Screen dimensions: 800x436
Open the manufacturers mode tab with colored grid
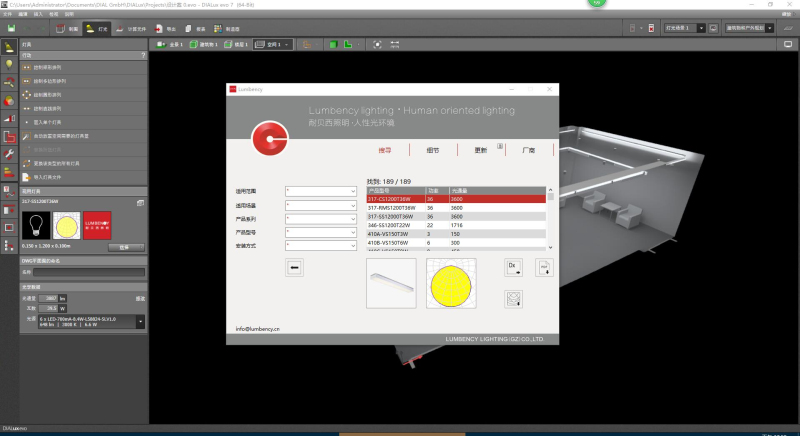227,29
